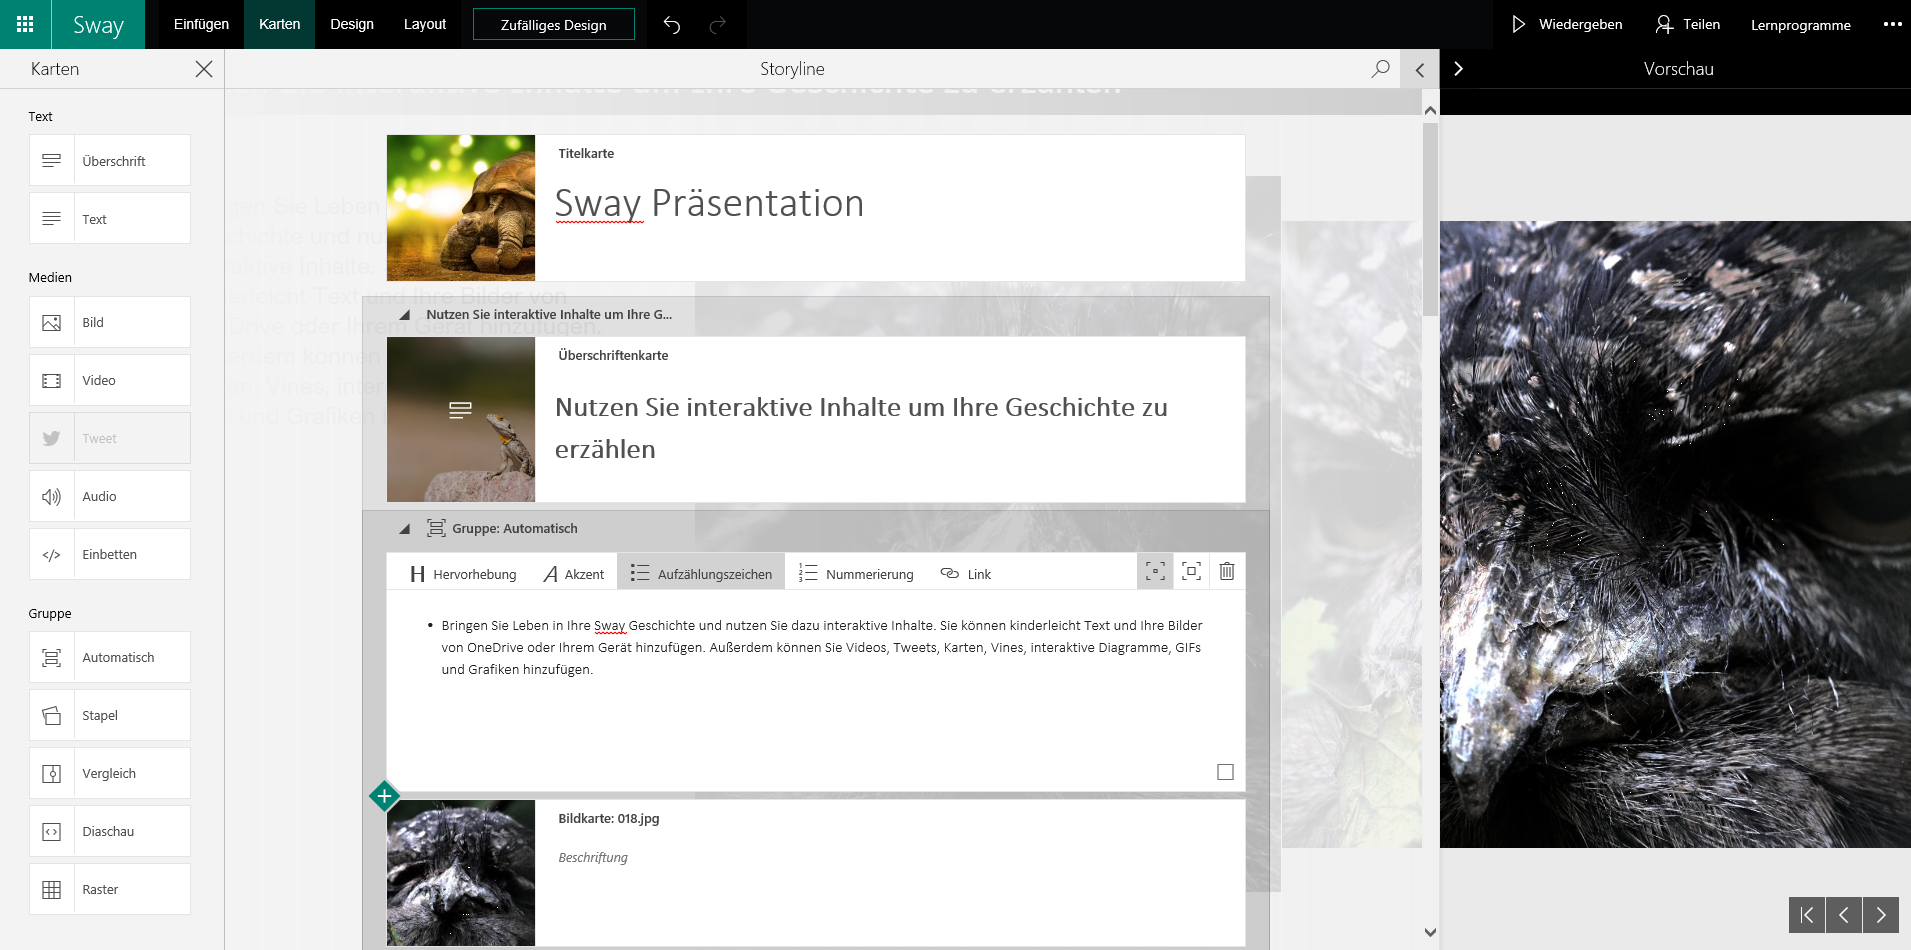Image resolution: width=1911 pixels, height=950 pixels.
Task: Click in the bulleted paragraph text
Action: click(x=821, y=647)
